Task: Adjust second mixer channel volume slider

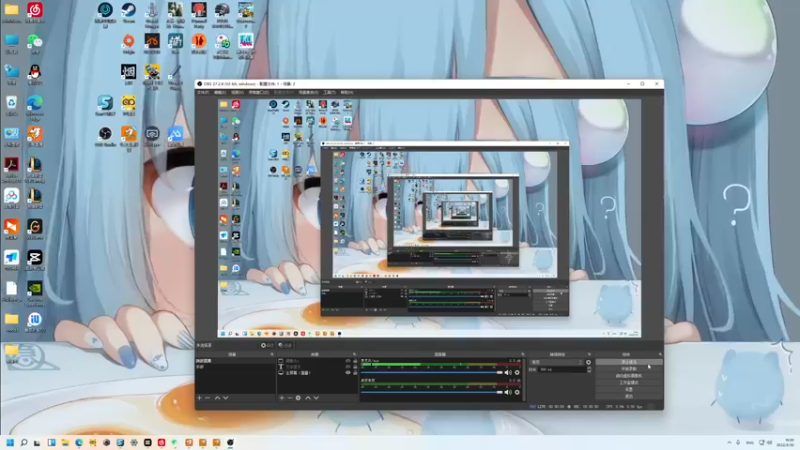Action: [432, 392]
